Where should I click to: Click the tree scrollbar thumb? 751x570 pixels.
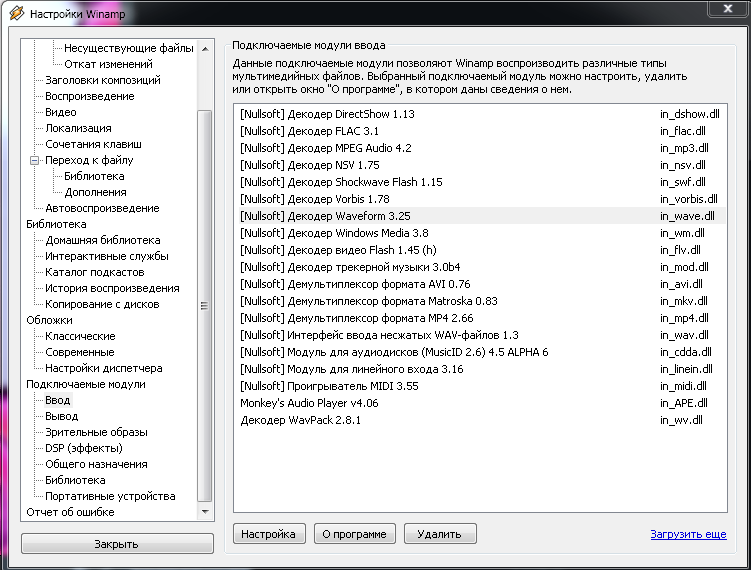click(x=205, y=306)
